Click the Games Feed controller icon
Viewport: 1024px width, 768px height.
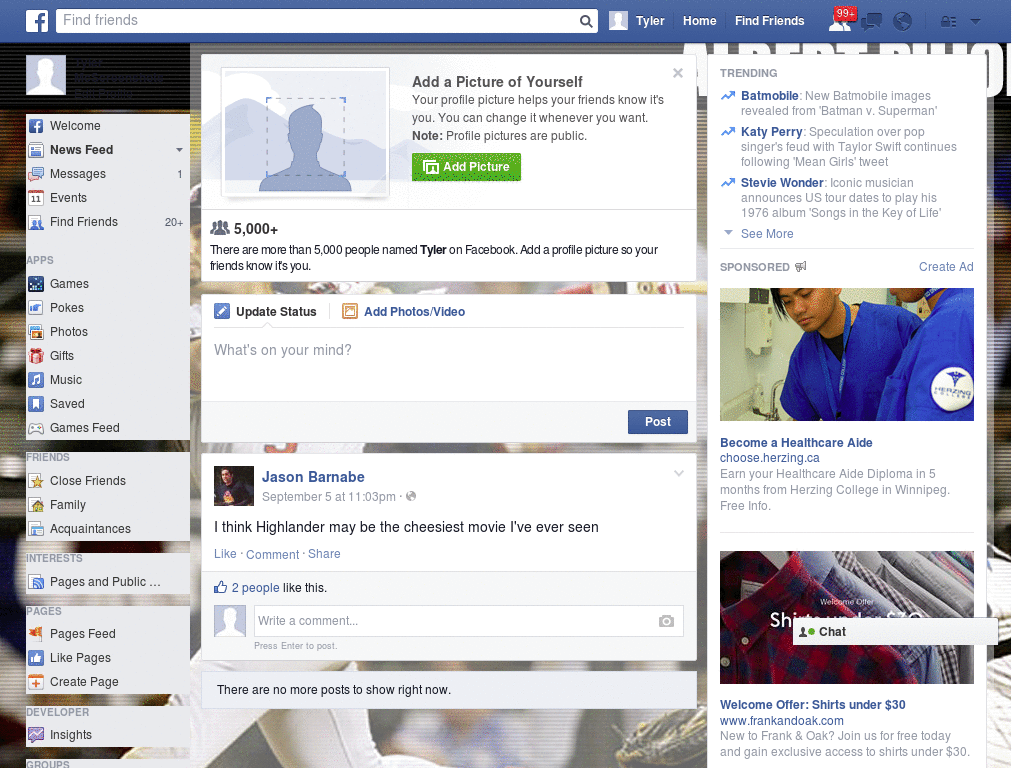click(x=37, y=428)
